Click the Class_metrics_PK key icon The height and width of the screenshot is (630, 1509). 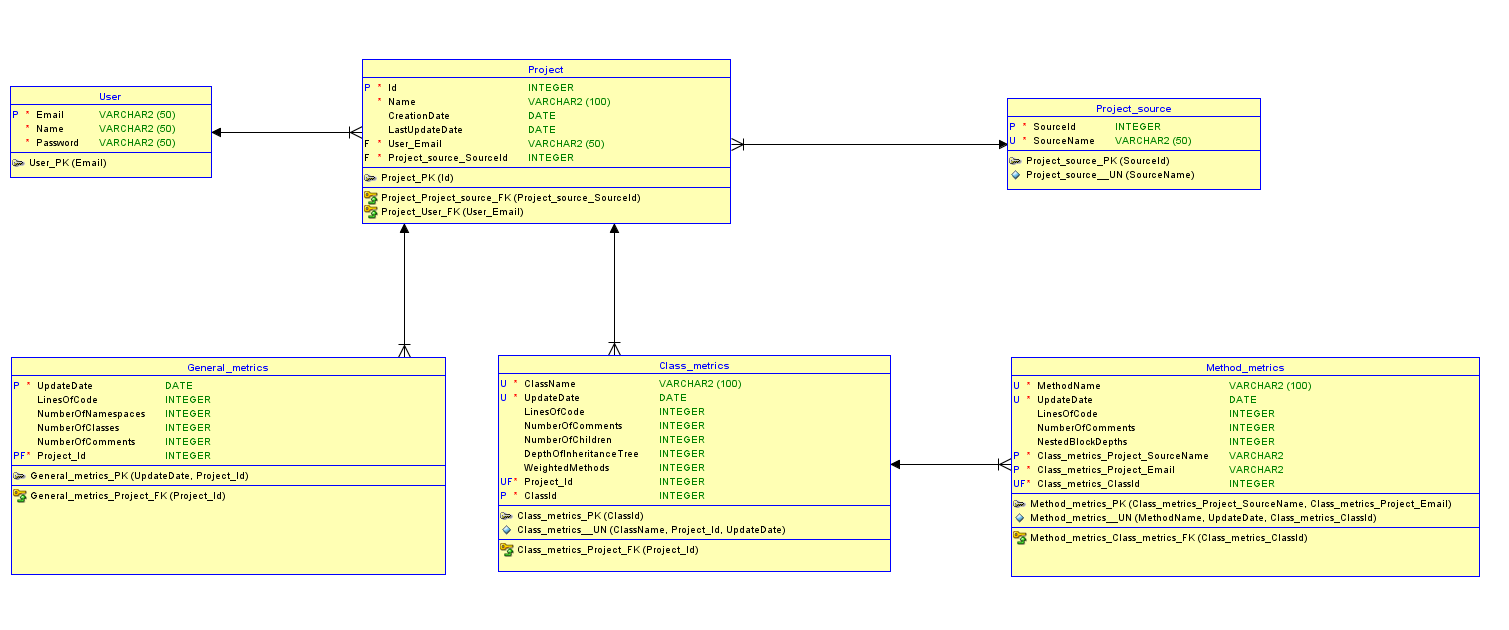coord(506,516)
